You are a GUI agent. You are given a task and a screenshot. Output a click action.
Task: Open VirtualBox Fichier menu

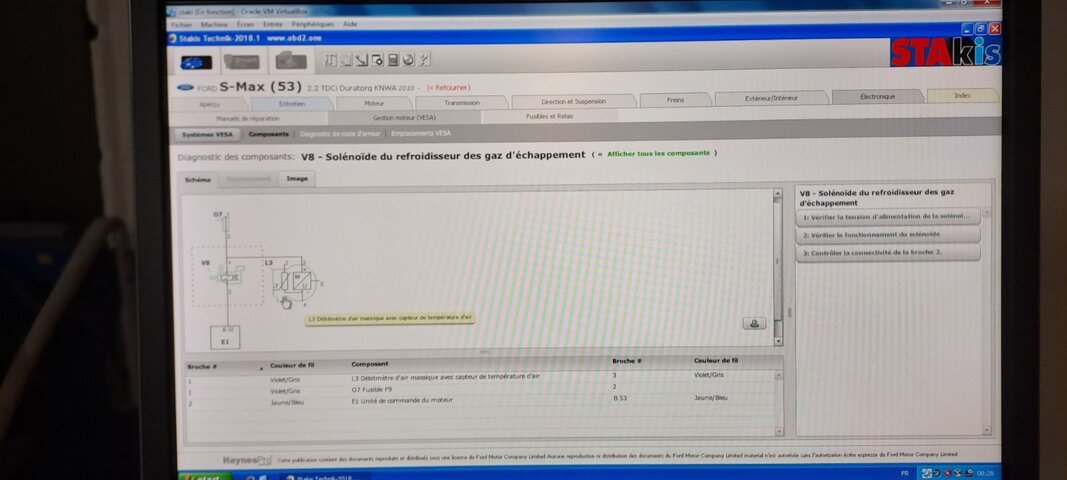(182, 25)
